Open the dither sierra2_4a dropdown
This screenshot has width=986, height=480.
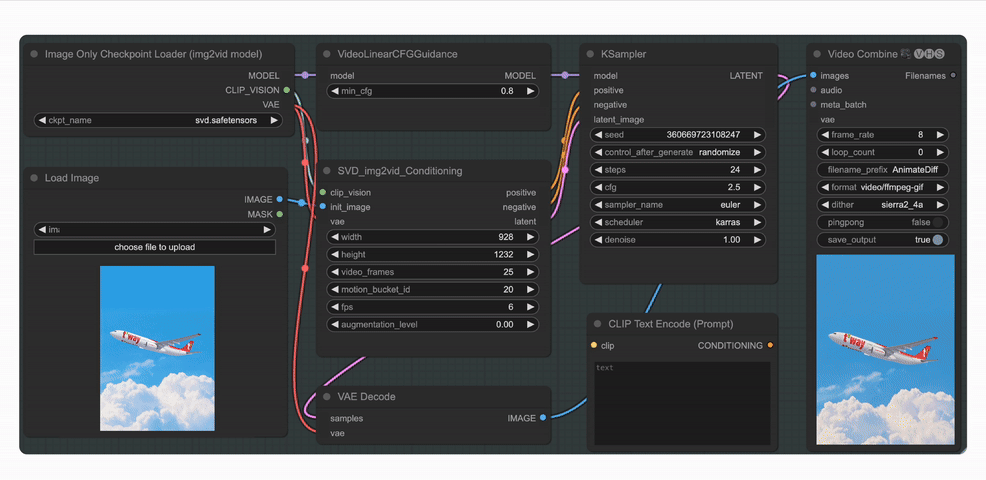click(882, 204)
